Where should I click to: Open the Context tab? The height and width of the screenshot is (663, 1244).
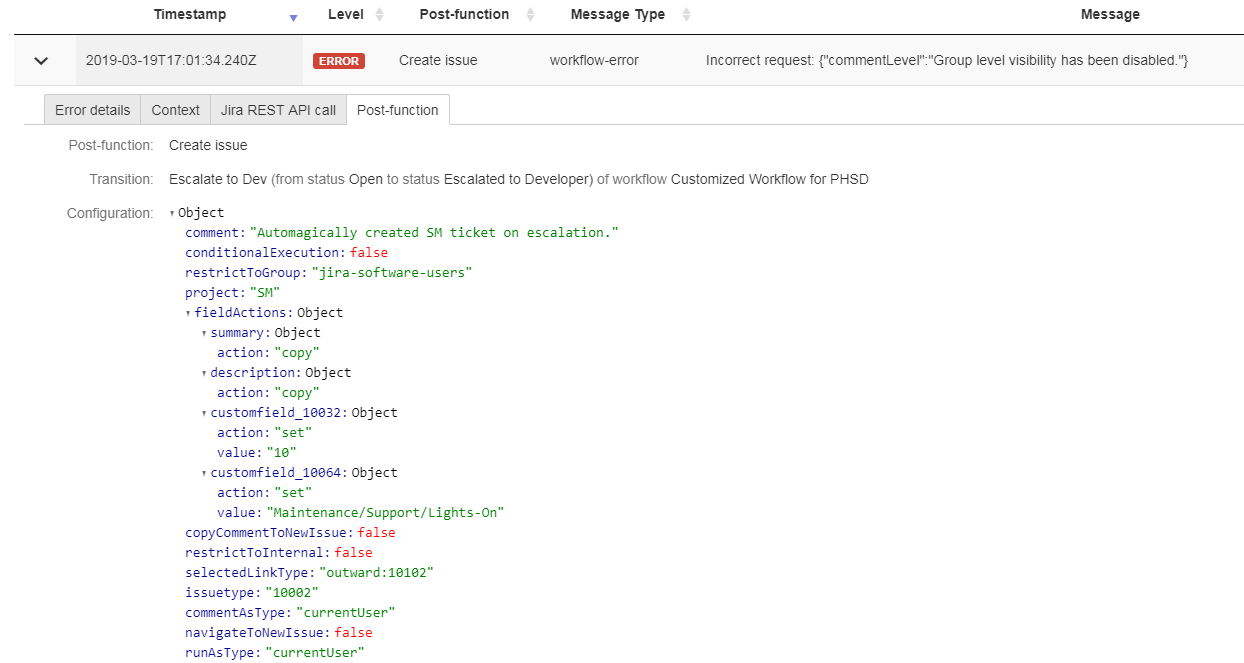(x=176, y=110)
